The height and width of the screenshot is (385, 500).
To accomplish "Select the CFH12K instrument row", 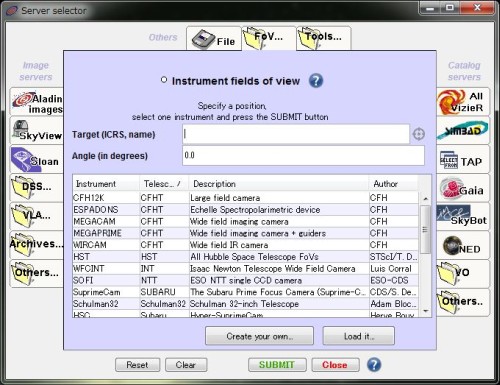I will pos(245,198).
